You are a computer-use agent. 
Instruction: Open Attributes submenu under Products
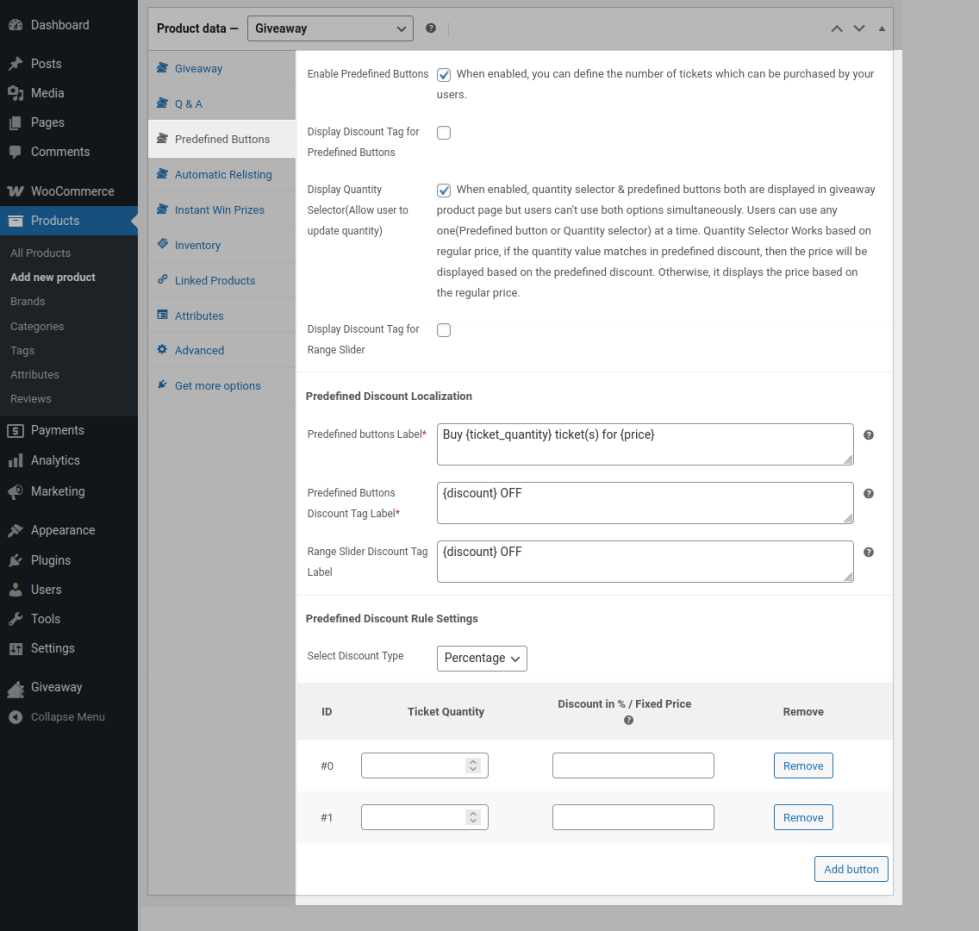(34, 375)
